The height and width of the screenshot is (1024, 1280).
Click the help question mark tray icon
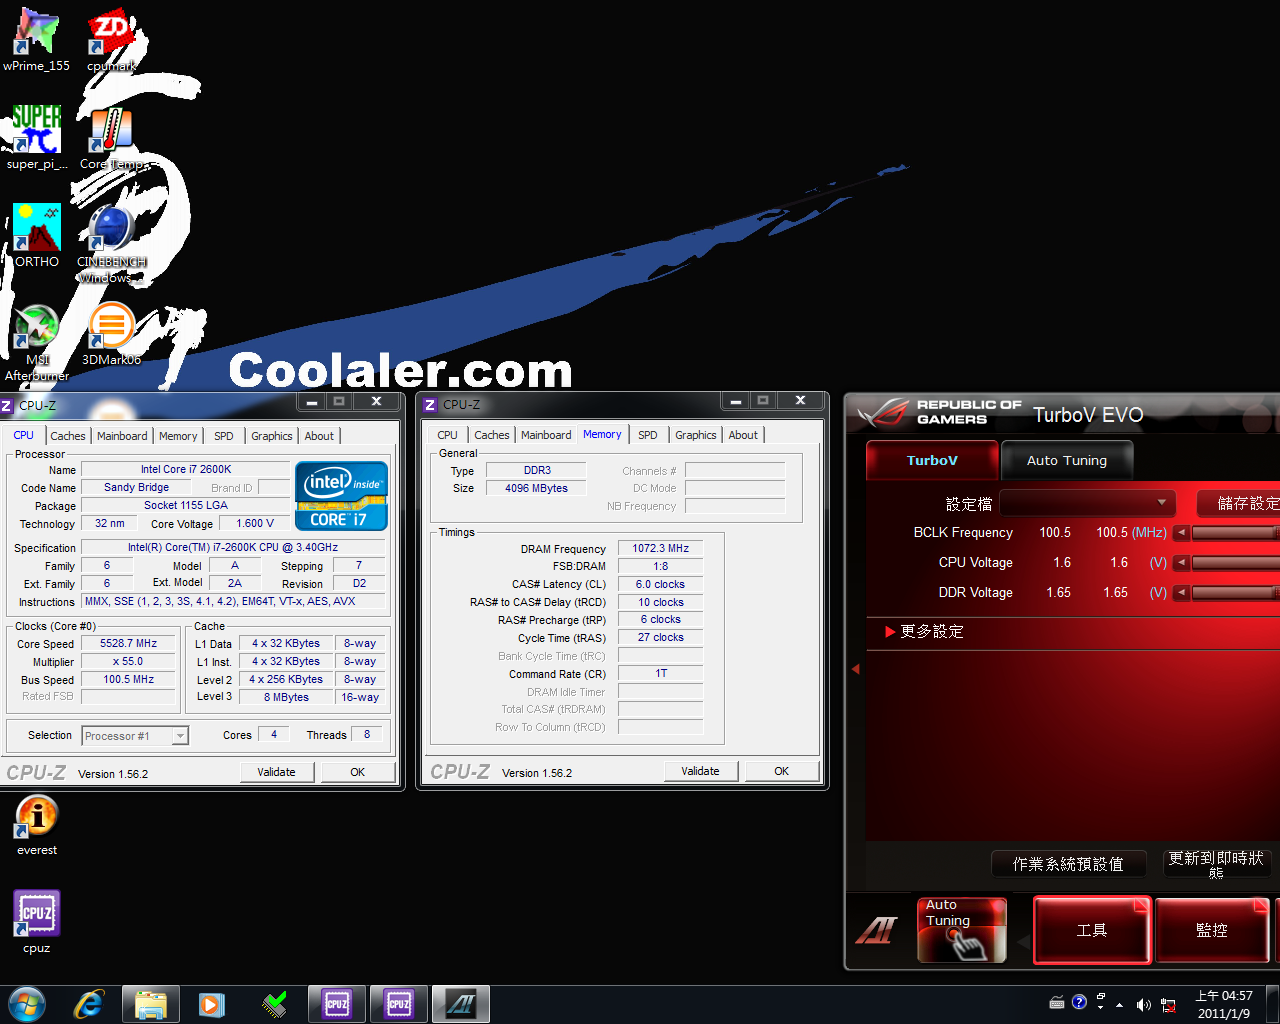(x=1079, y=1002)
